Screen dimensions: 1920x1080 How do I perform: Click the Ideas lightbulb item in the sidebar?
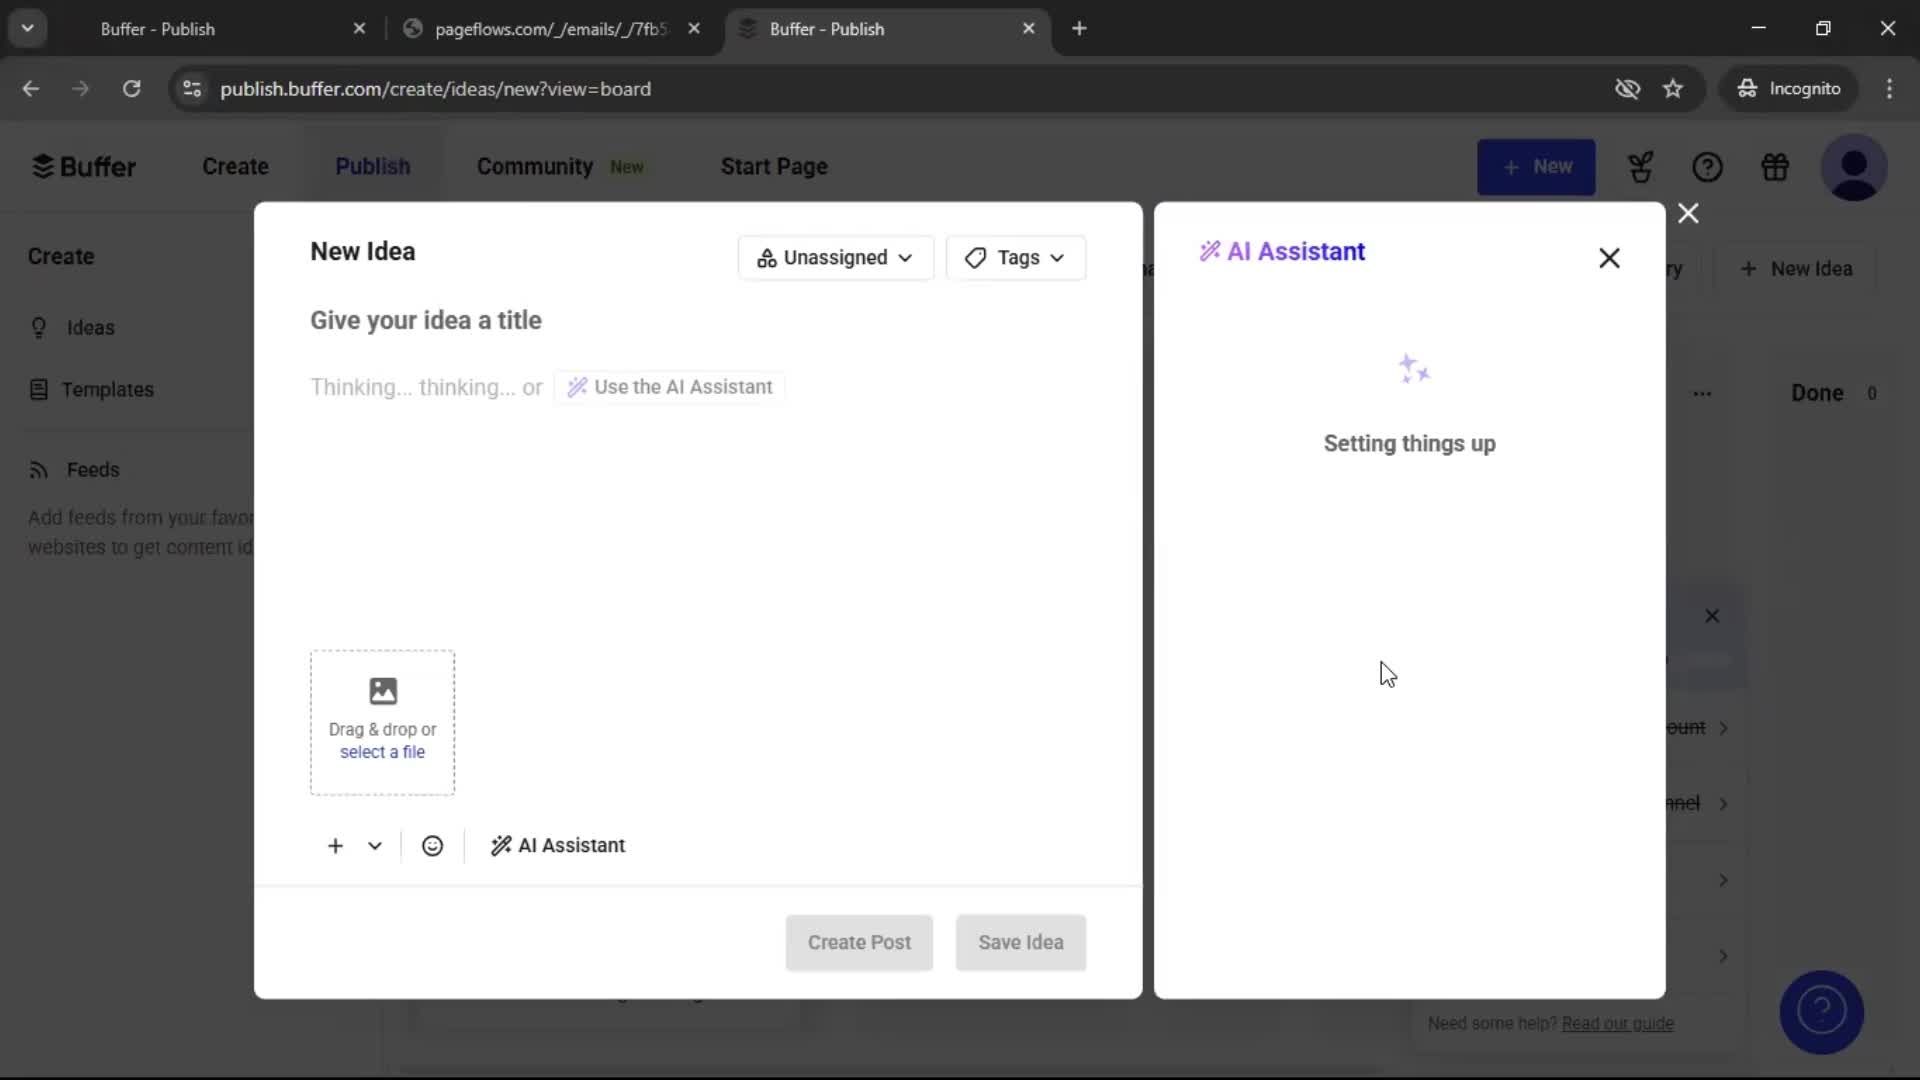90,327
